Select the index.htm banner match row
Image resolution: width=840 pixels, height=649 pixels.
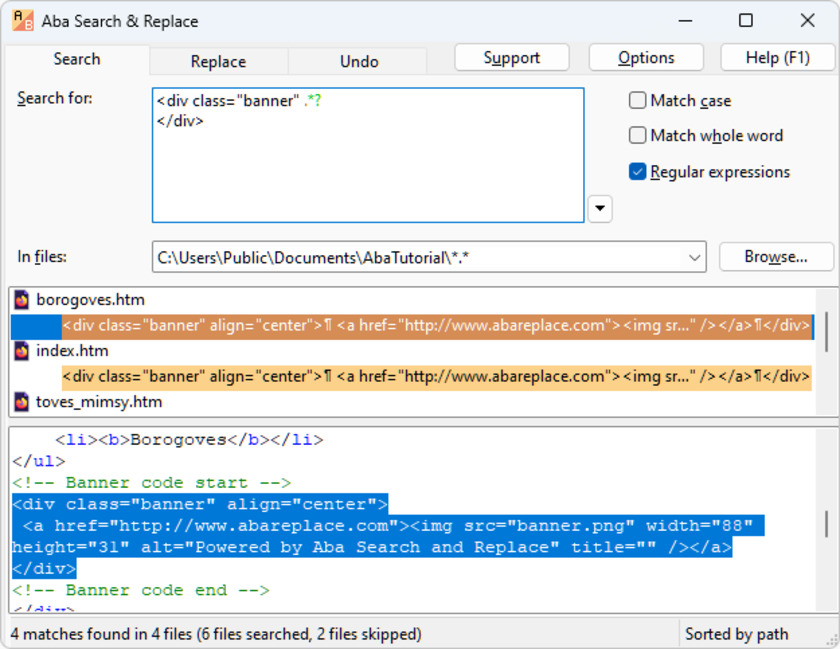tap(436, 377)
